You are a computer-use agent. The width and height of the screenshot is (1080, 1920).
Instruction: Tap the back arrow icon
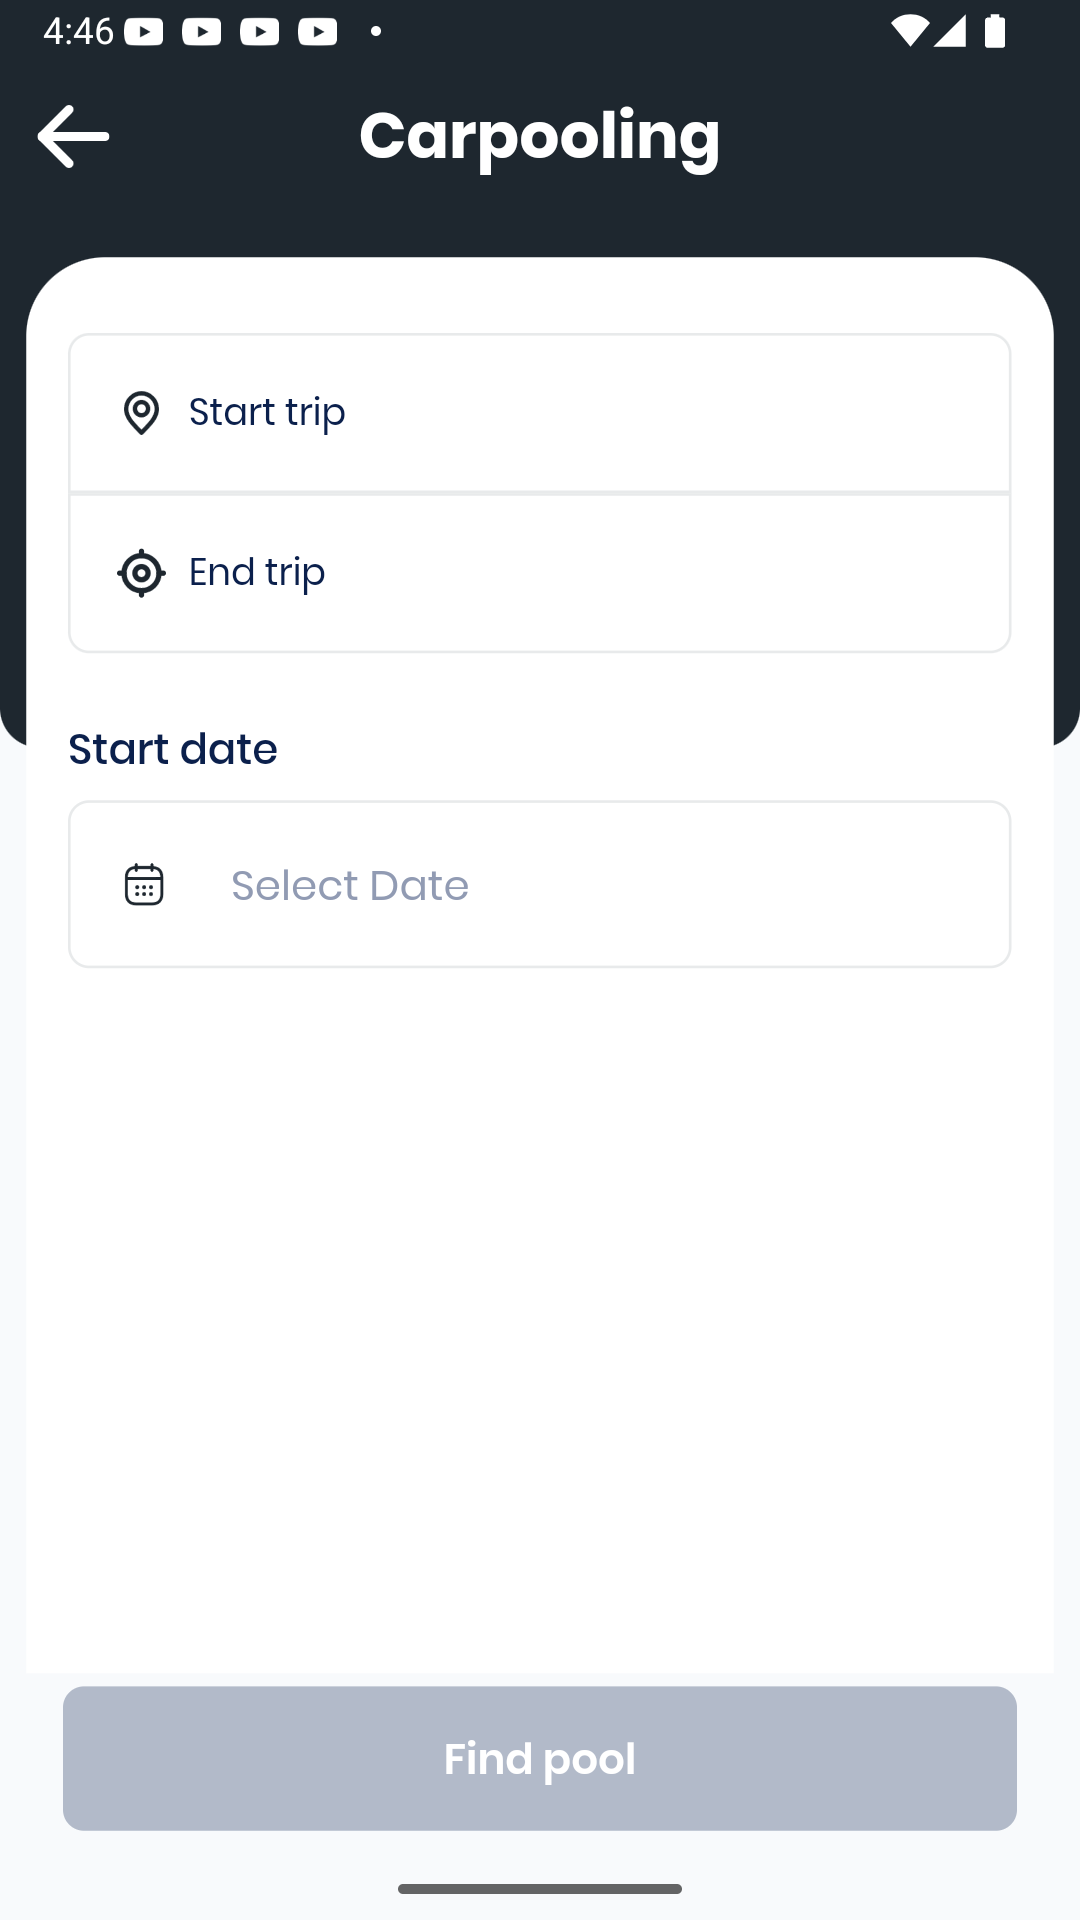click(73, 136)
